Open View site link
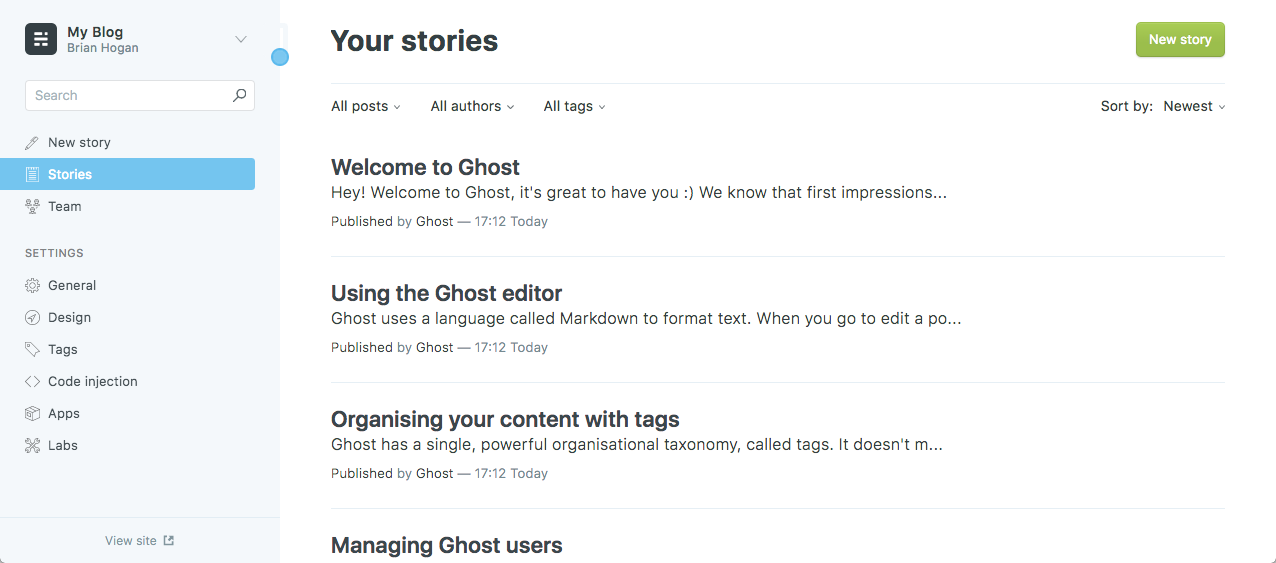This screenshot has width=1276, height=563. (140, 541)
